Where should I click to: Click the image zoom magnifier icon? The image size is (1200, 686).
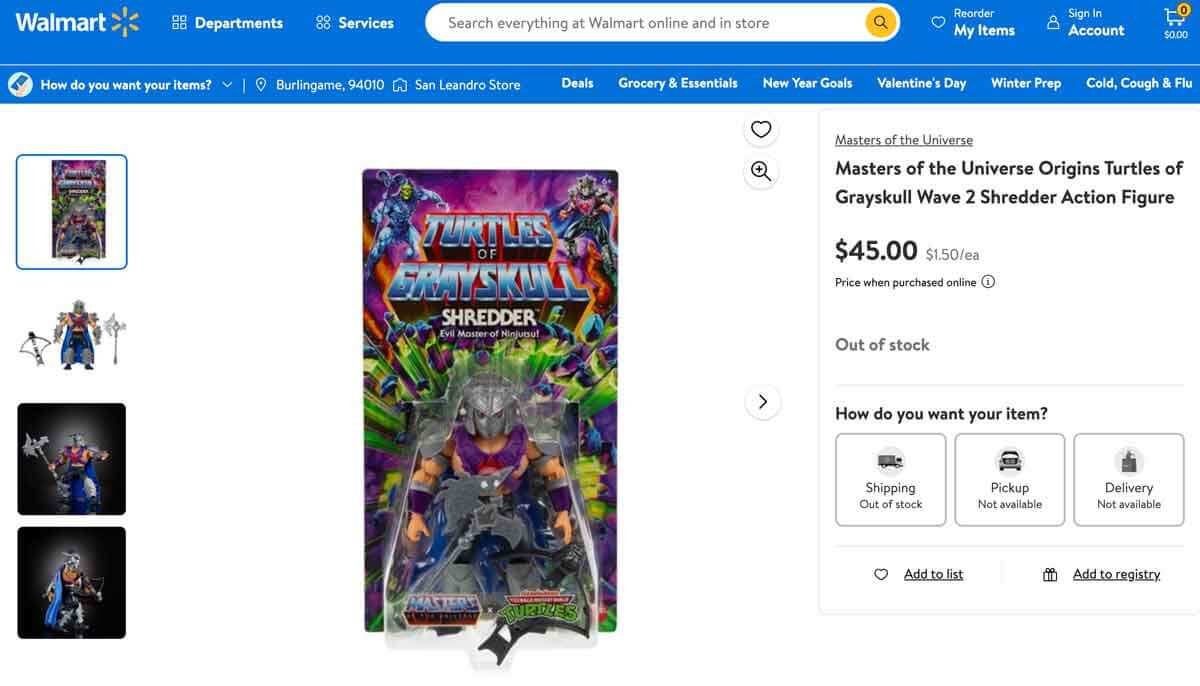[x=761, y=170]
